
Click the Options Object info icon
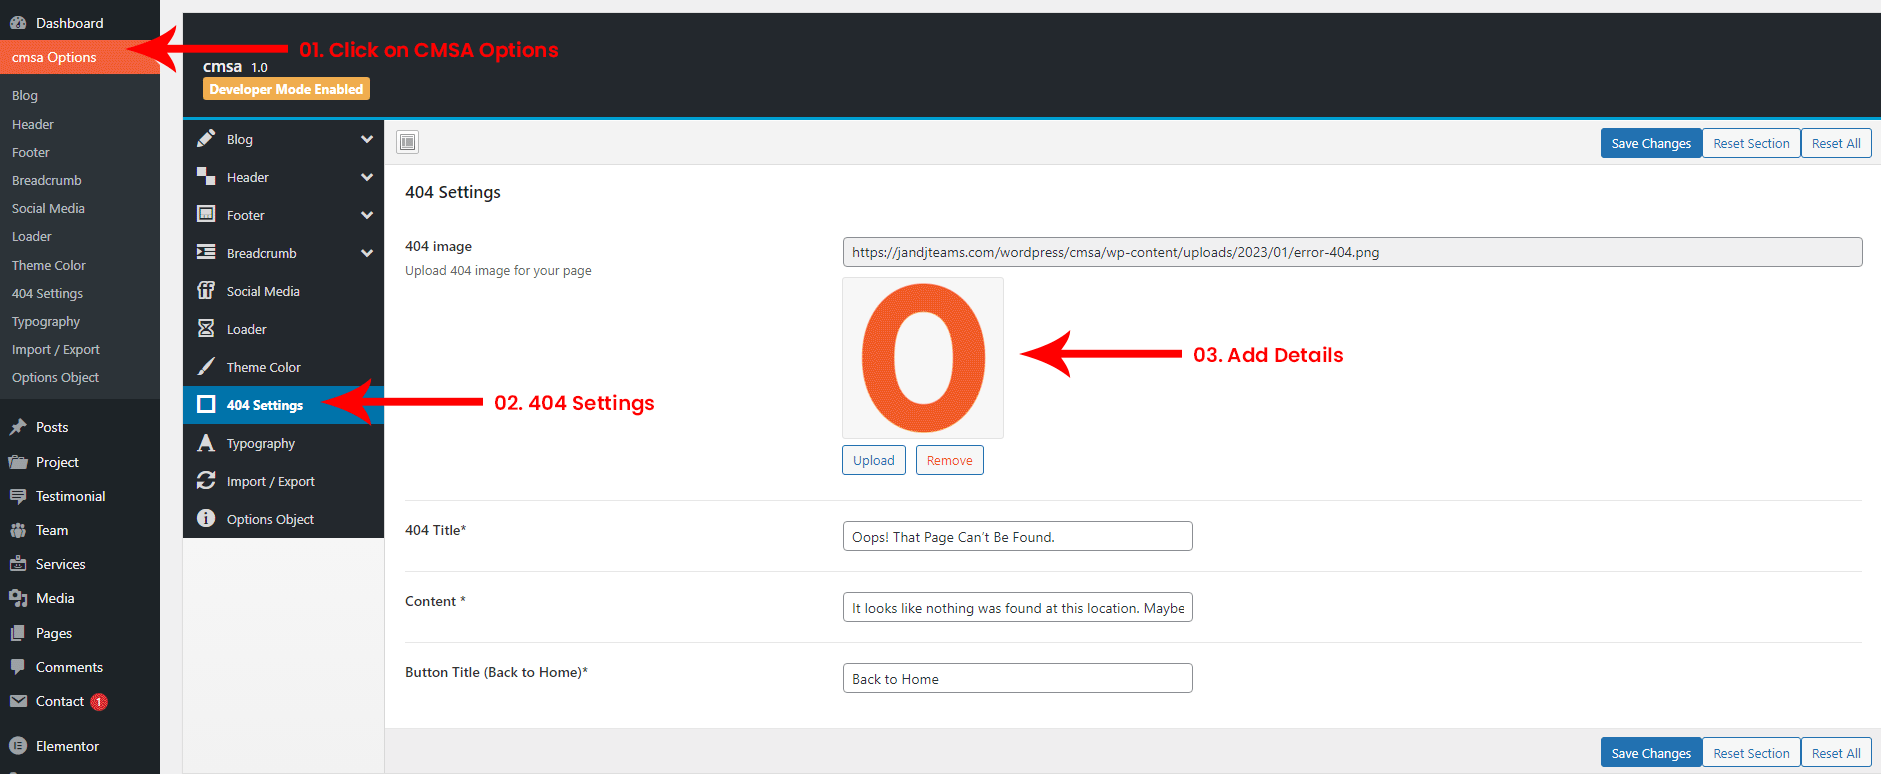coord(206,519)
